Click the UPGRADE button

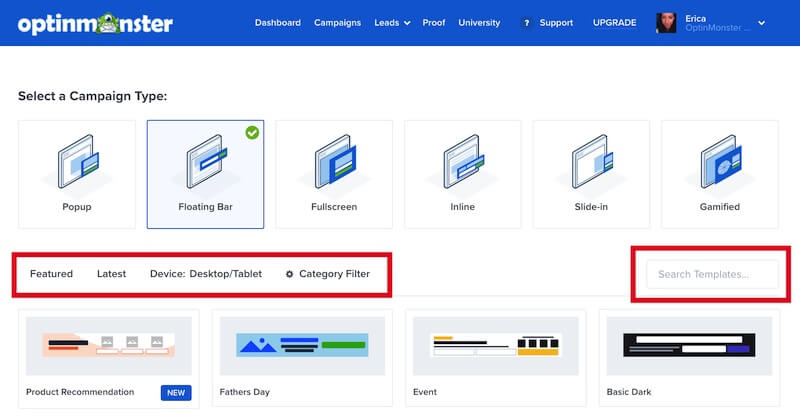[614, 23]
